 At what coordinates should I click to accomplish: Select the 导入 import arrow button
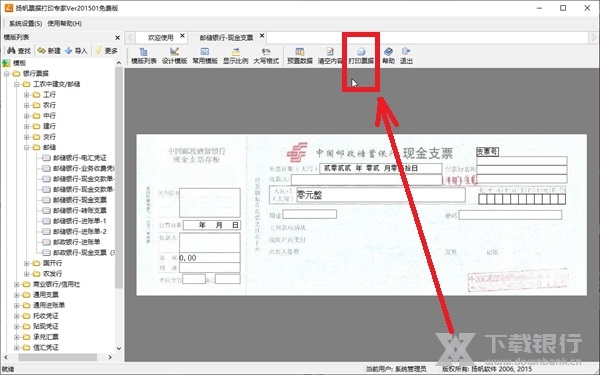point(76,51)
